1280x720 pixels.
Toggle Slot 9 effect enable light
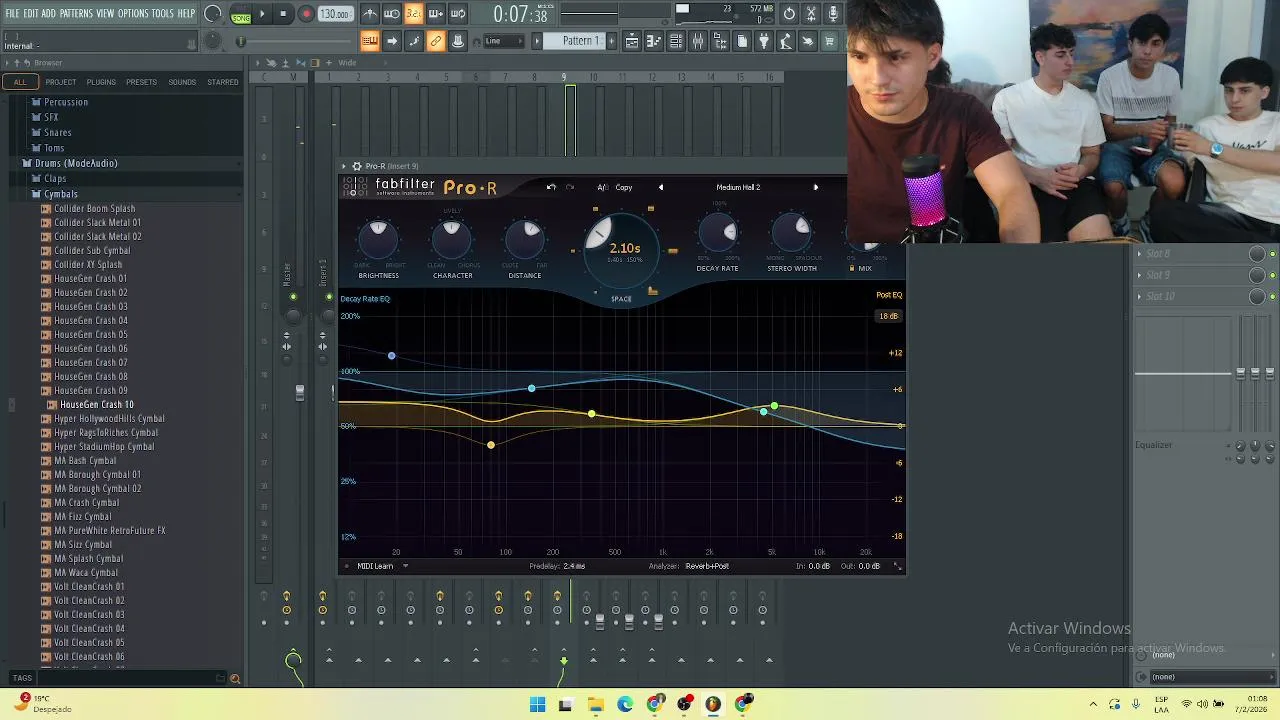[1272, 275]
